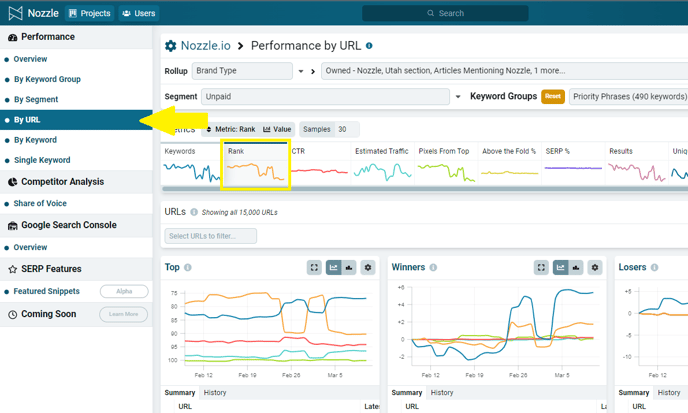688x413 pixels.
Task: Open the Top chart settings gear
Action: (x=368, y=267)
